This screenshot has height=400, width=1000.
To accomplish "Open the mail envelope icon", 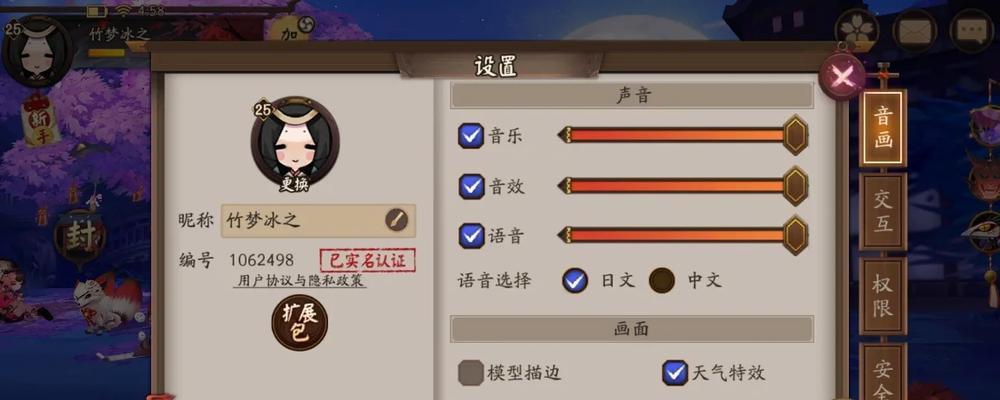I will (x=914, y=31).
